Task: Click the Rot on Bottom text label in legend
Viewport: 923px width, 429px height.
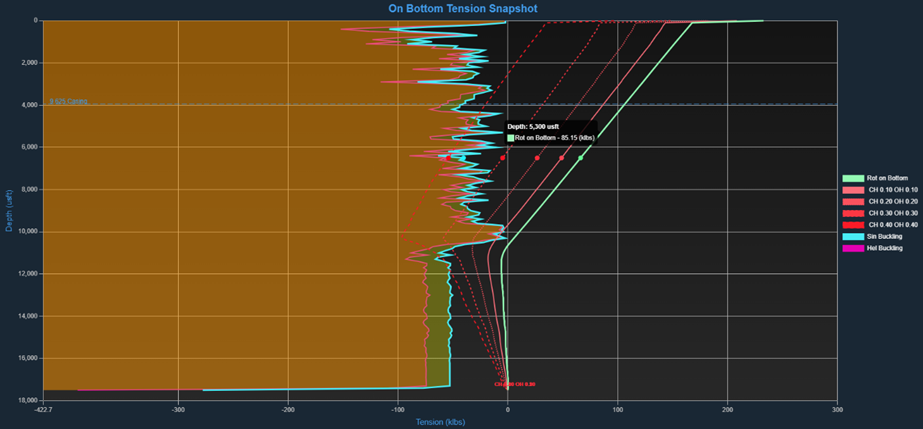Action: (x=888, y=178)
